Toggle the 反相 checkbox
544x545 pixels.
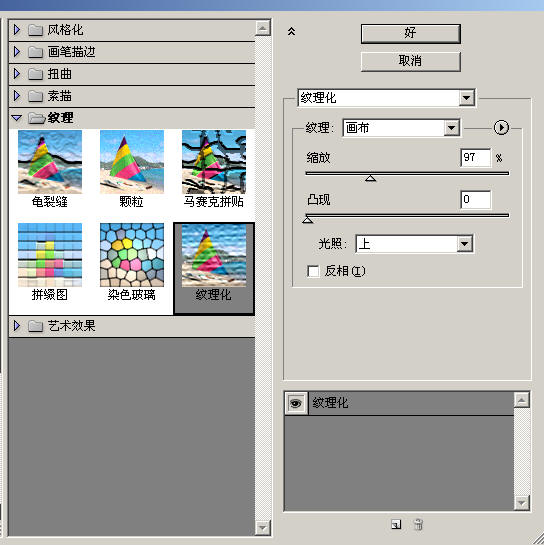(x=313, y=271)
